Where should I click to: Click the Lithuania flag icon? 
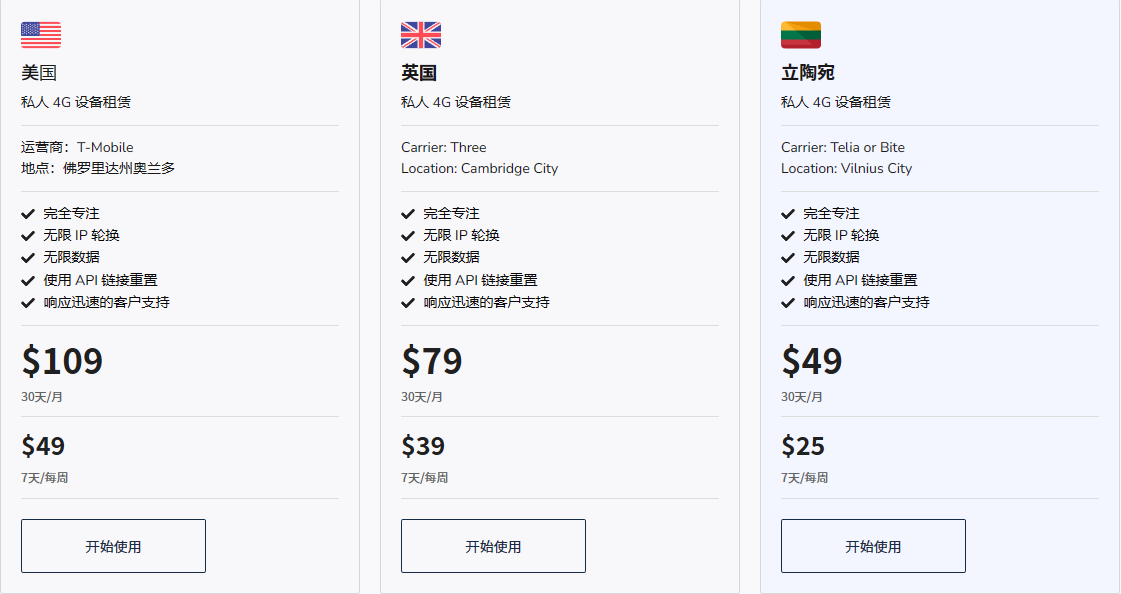[801, 35]
